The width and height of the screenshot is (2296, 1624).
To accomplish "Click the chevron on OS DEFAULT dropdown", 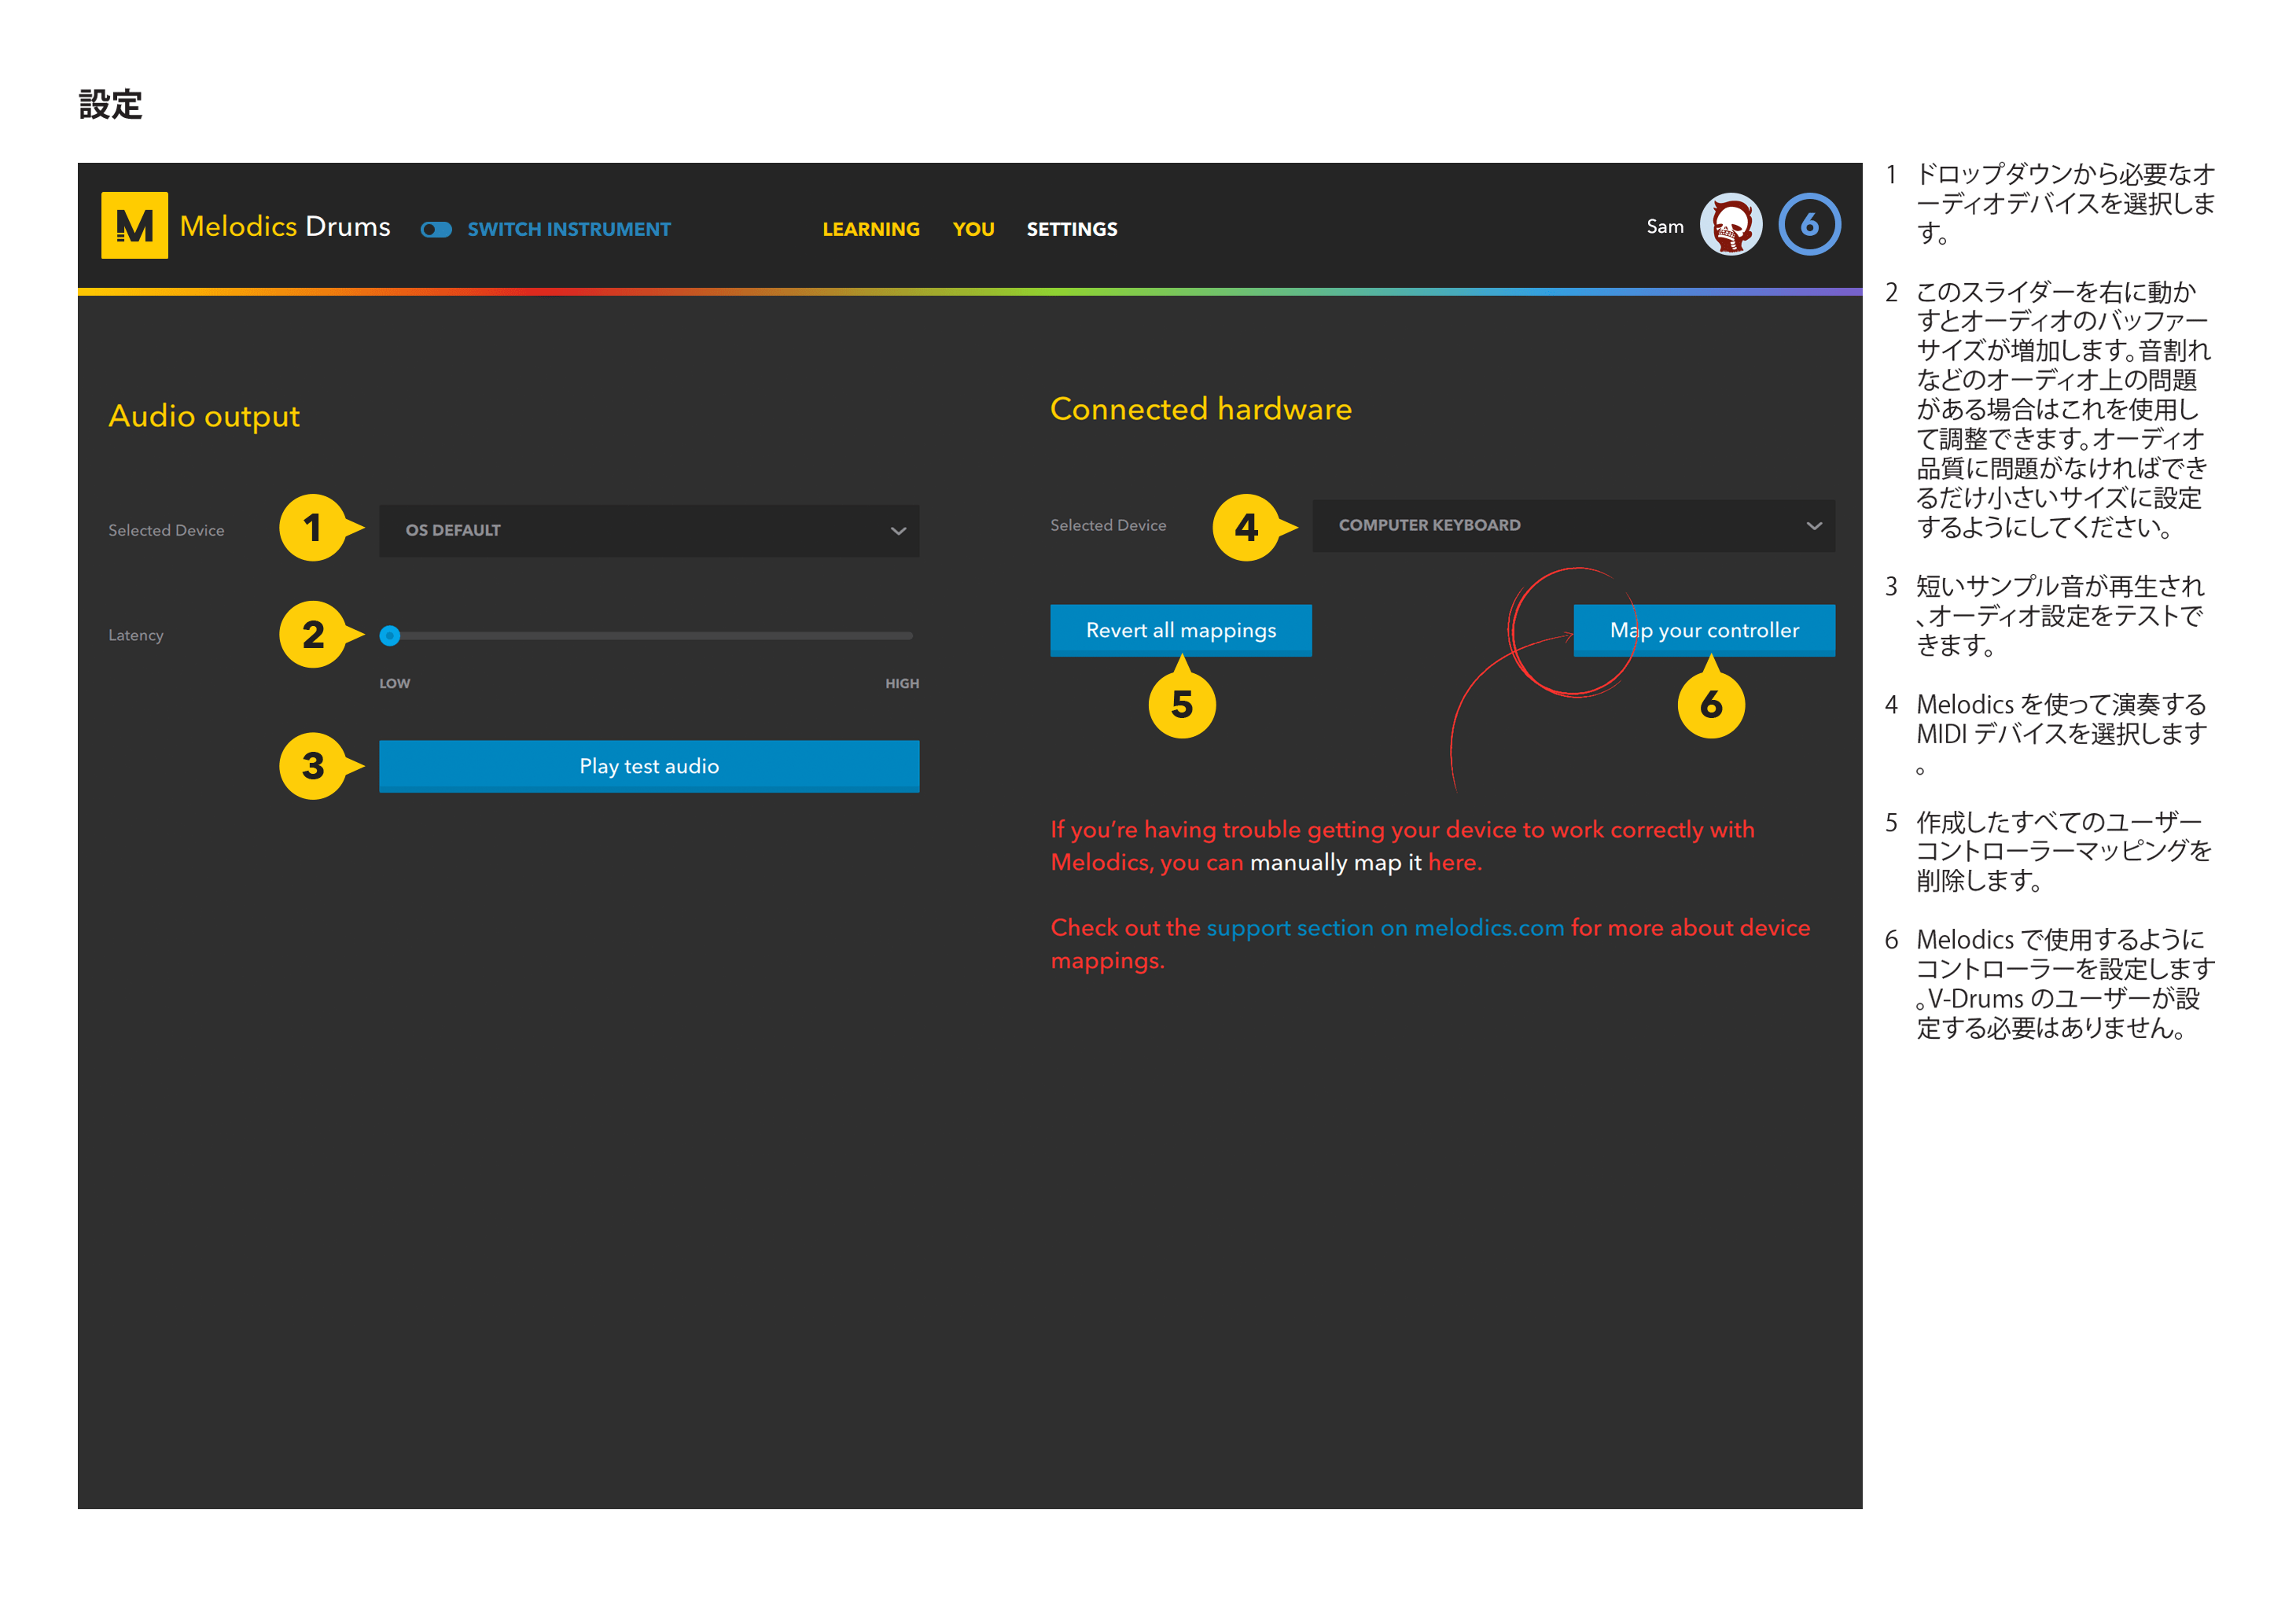I will click(898, 531).
